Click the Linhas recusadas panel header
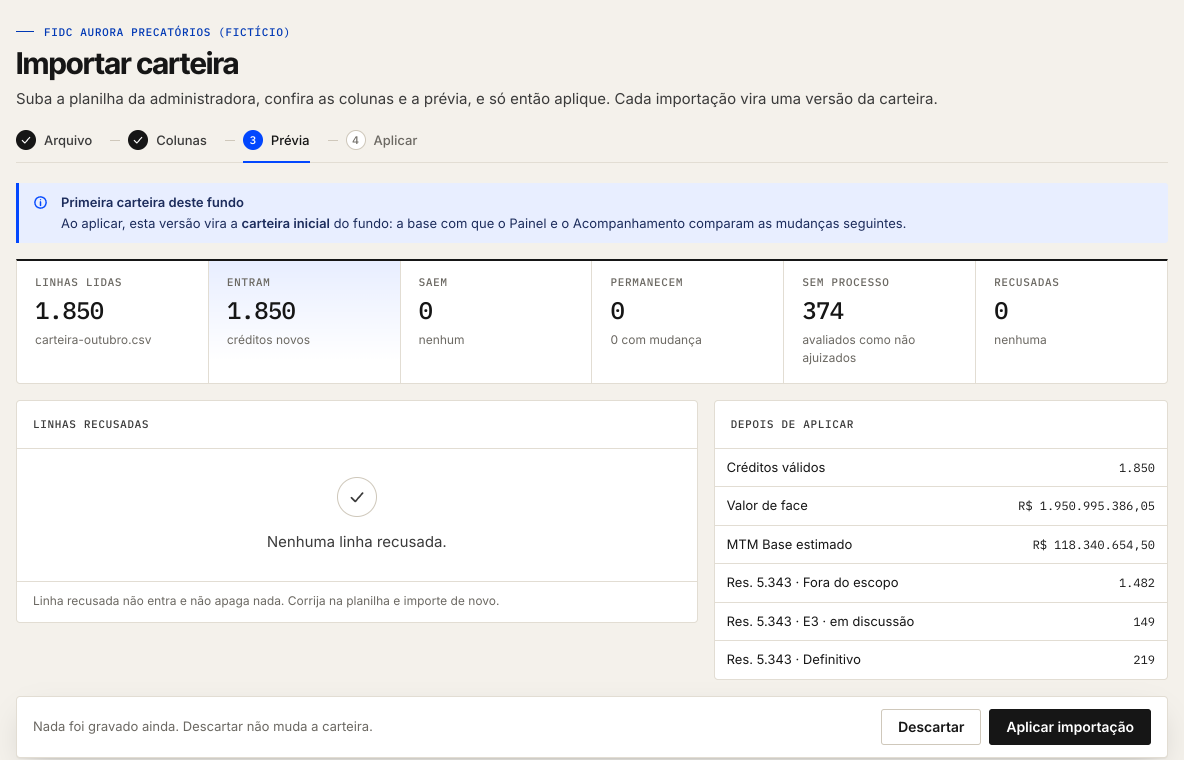This screenshot has height=760, width=1184. click(x=356, y=425)
